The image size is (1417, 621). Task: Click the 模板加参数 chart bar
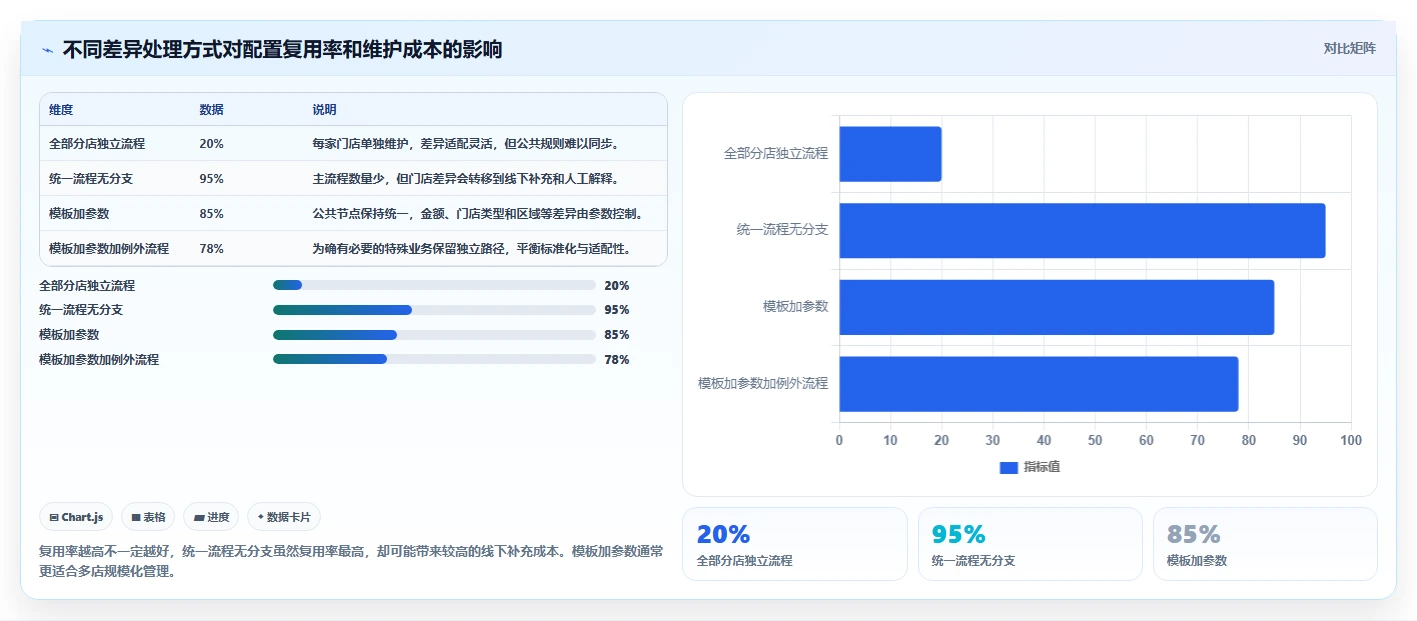point(1056,307)
